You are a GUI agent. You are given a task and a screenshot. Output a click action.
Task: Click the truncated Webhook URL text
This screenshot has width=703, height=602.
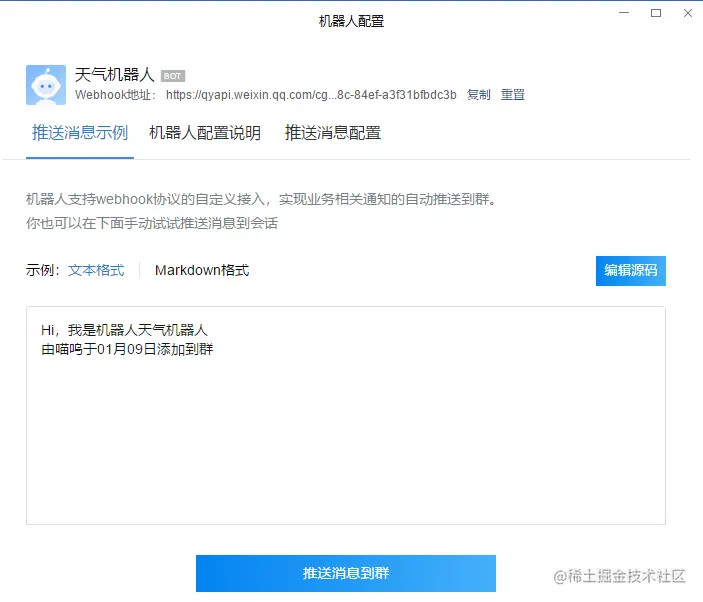[x=311, y=95]
